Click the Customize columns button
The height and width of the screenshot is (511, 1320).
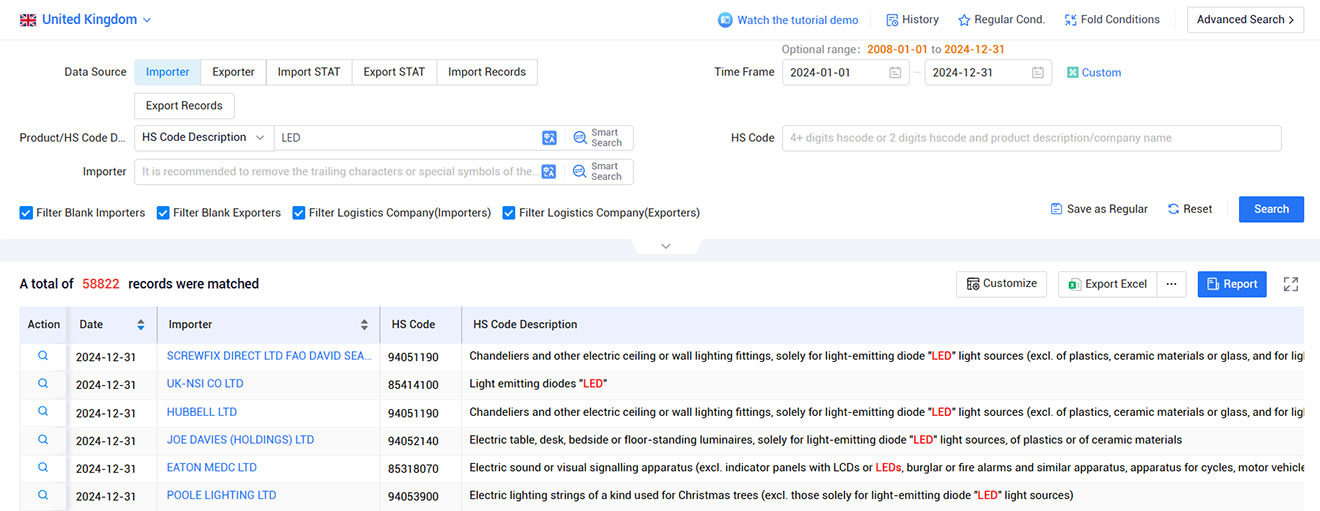tap(1002, 284)
